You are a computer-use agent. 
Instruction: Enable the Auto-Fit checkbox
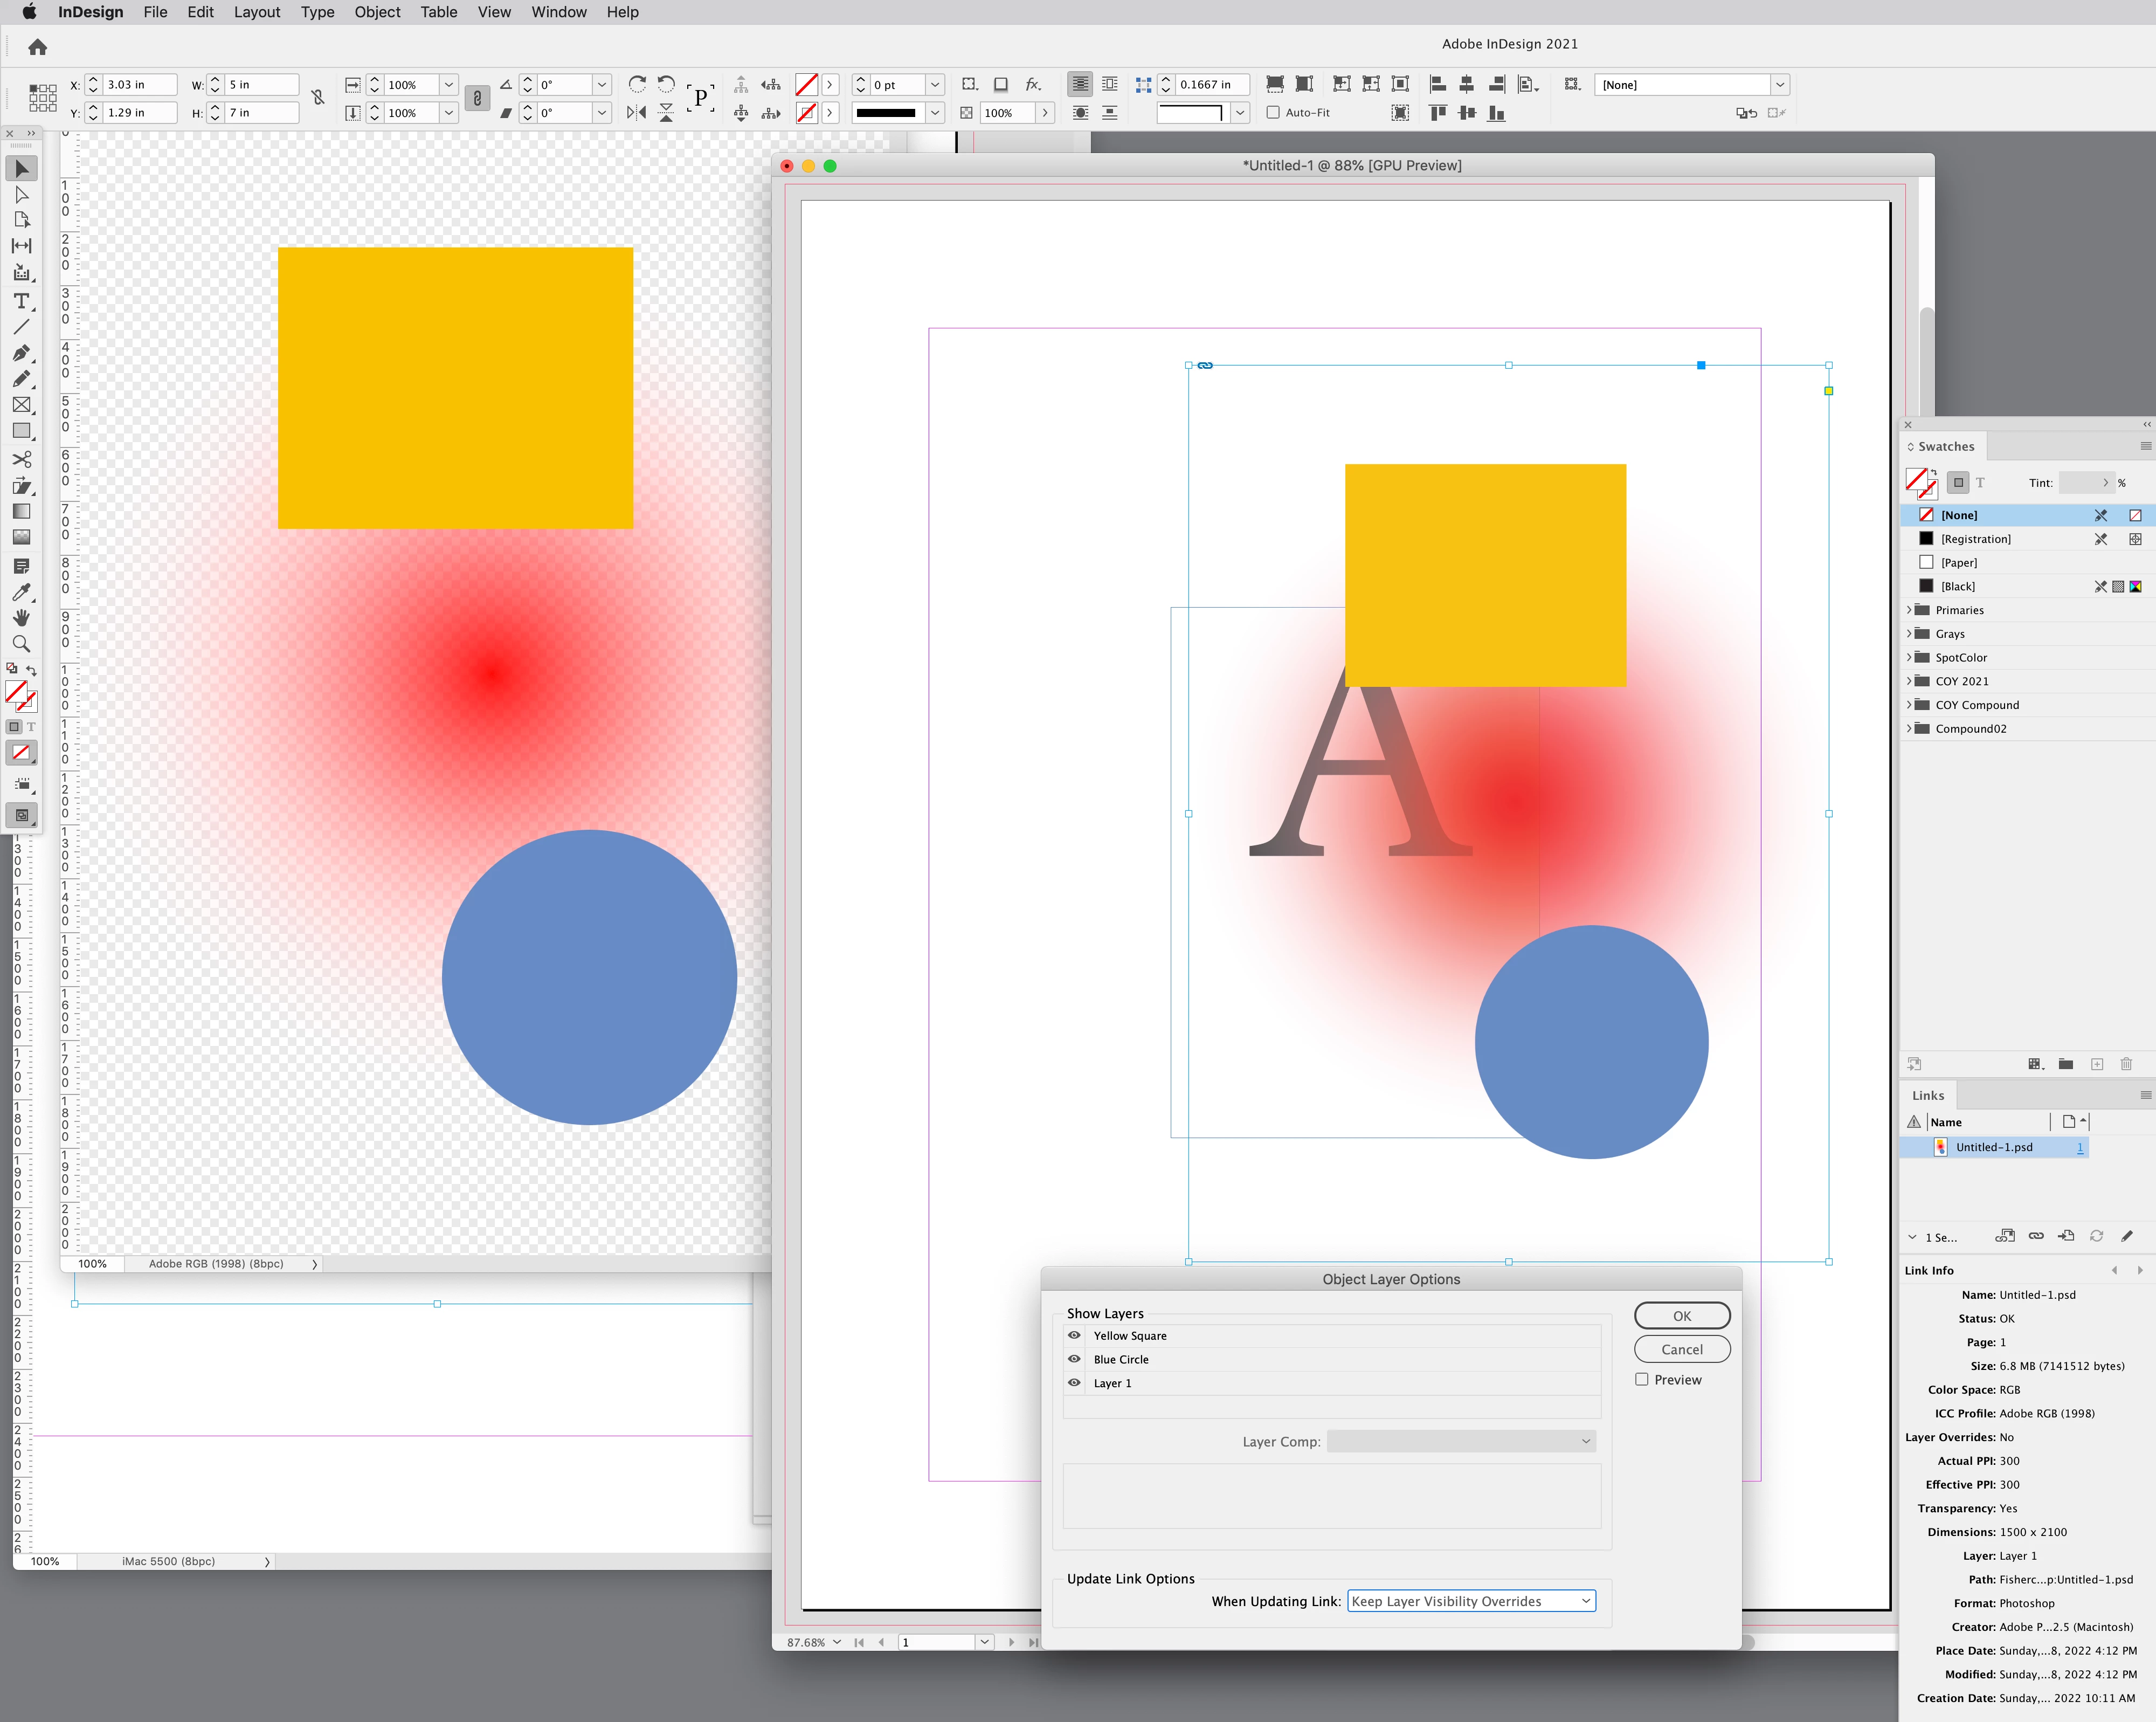coord(1273,113)
